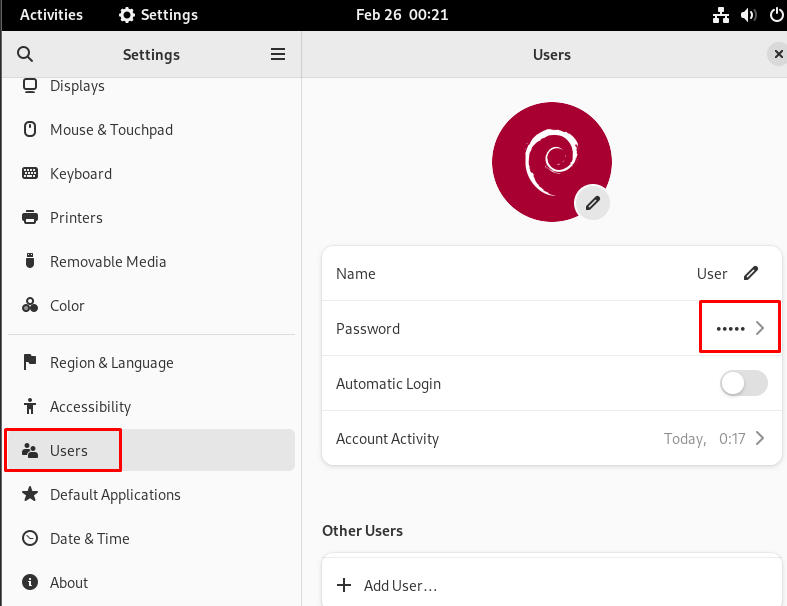Select Color in the sidebar
Image resolution: width=787 pixels, height=606 pixels.
(152, 305)
